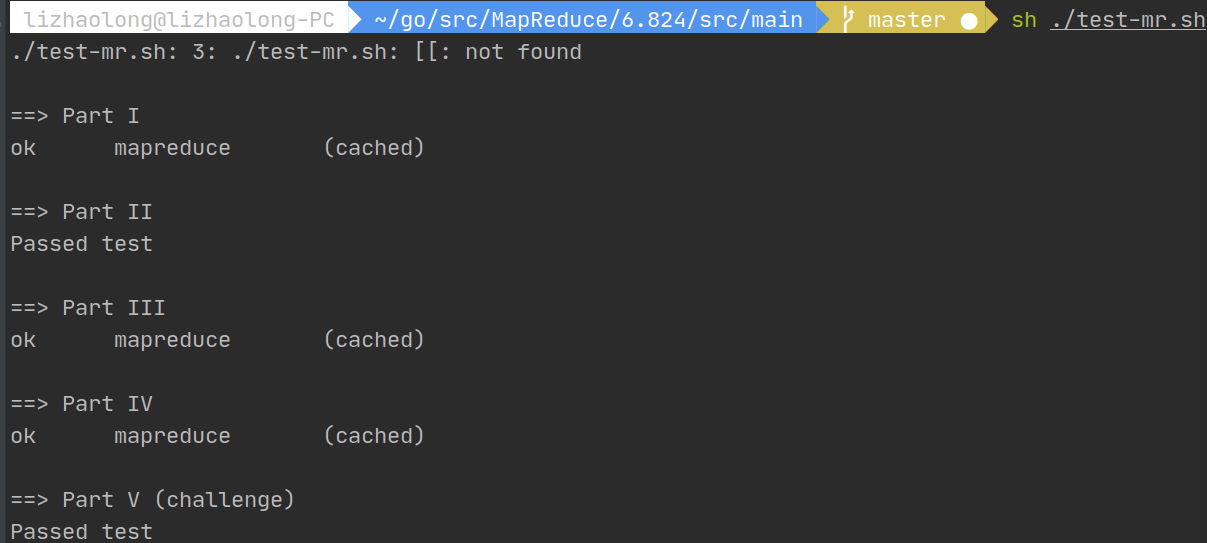Click "Passed test" under the Part II heading
This screenshot has width=1207, height=543.
pyautogui.click(x=81, y=244)
